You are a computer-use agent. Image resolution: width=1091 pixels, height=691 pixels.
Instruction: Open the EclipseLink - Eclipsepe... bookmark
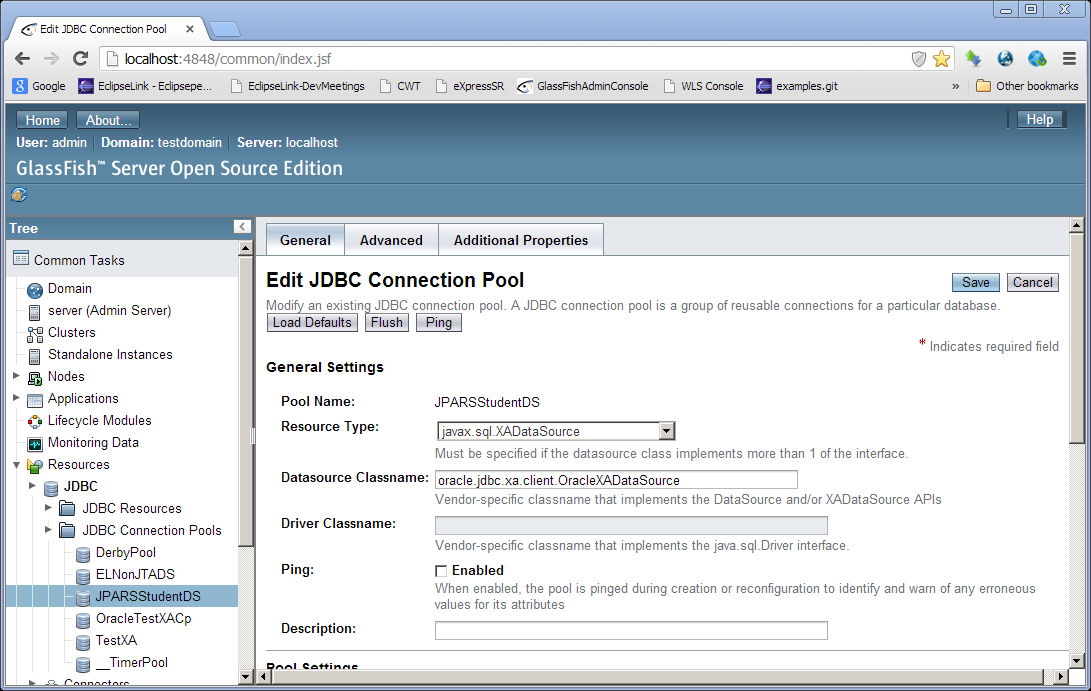tap(145, 86)
